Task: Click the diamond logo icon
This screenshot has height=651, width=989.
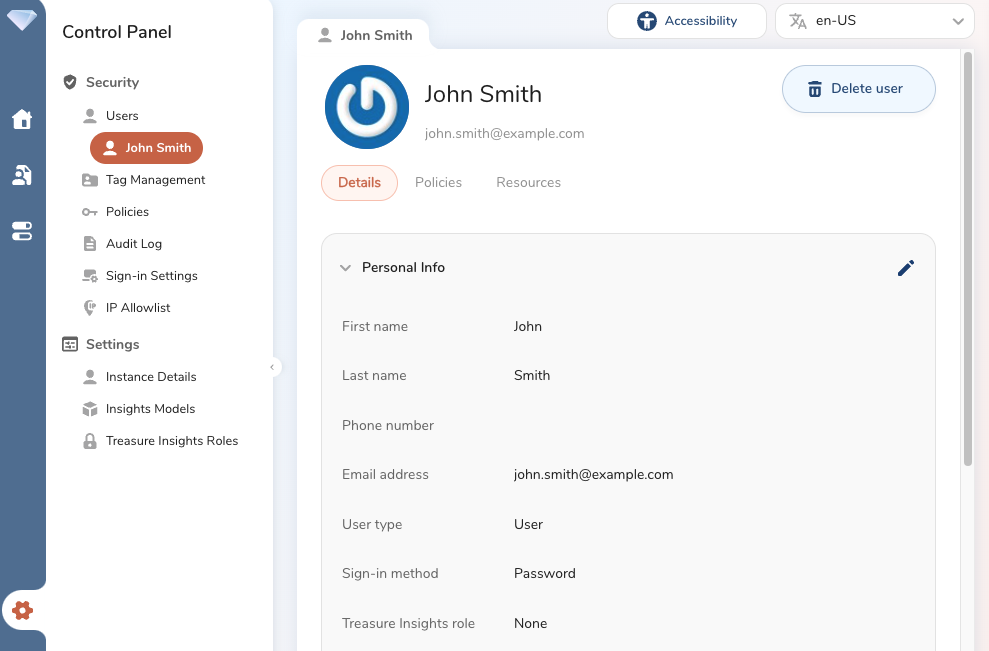Action: click(22, 19)
